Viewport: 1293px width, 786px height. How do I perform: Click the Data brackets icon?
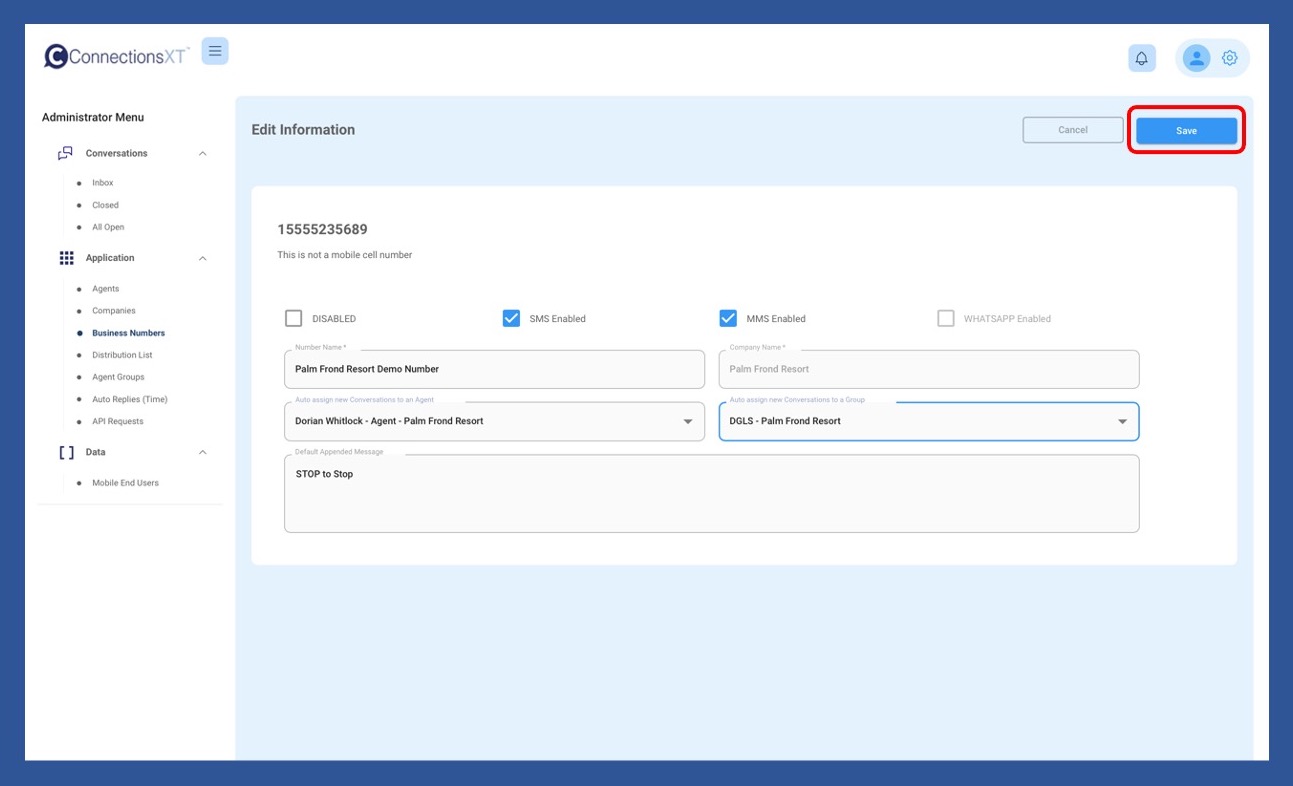(x=67, y=452)
